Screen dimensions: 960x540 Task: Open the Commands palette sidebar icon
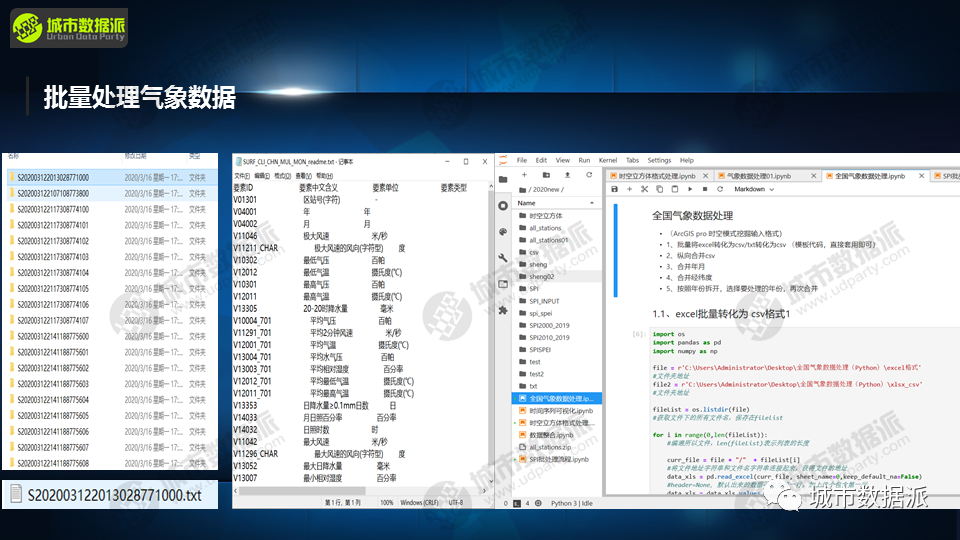pos(503,231)
